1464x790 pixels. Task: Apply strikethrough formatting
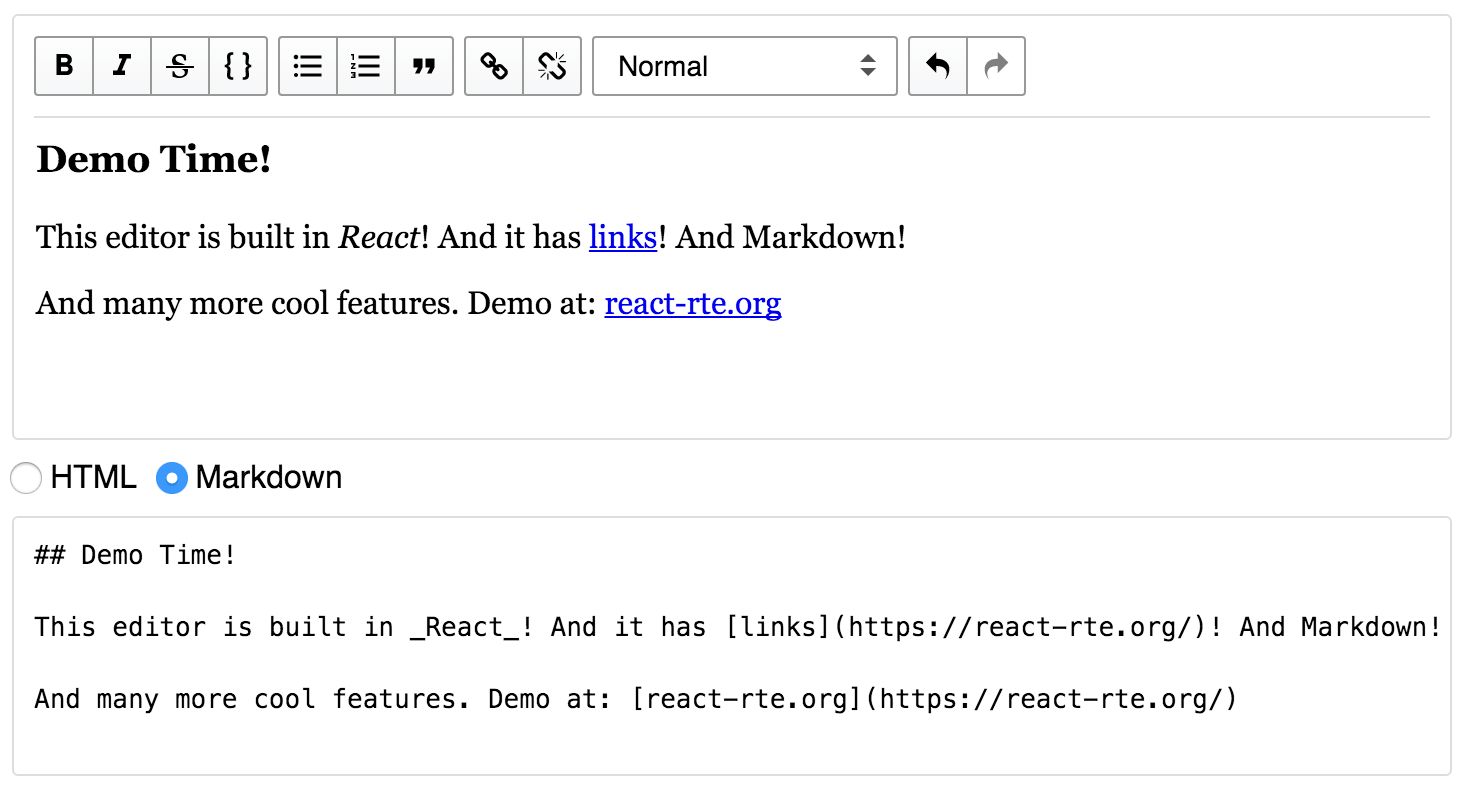coord(179,66)
